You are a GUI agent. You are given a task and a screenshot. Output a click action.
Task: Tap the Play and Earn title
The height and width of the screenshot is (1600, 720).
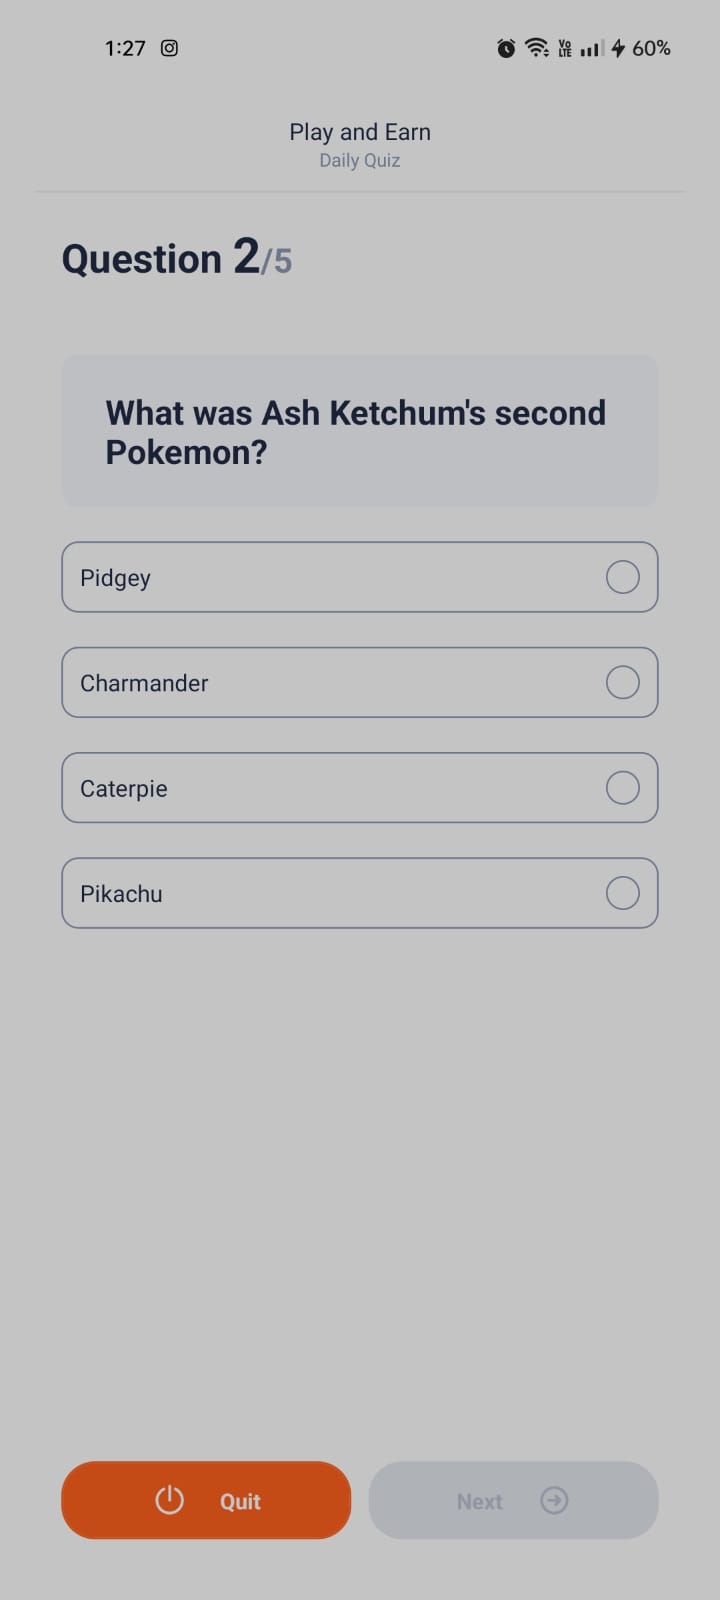coord(360,132)
